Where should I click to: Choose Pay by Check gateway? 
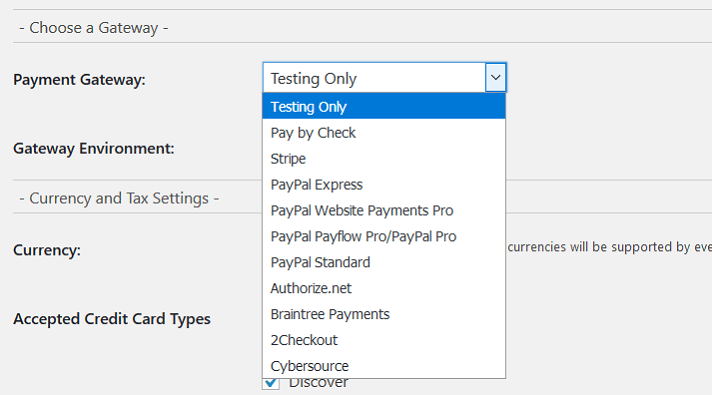point(384,133)
